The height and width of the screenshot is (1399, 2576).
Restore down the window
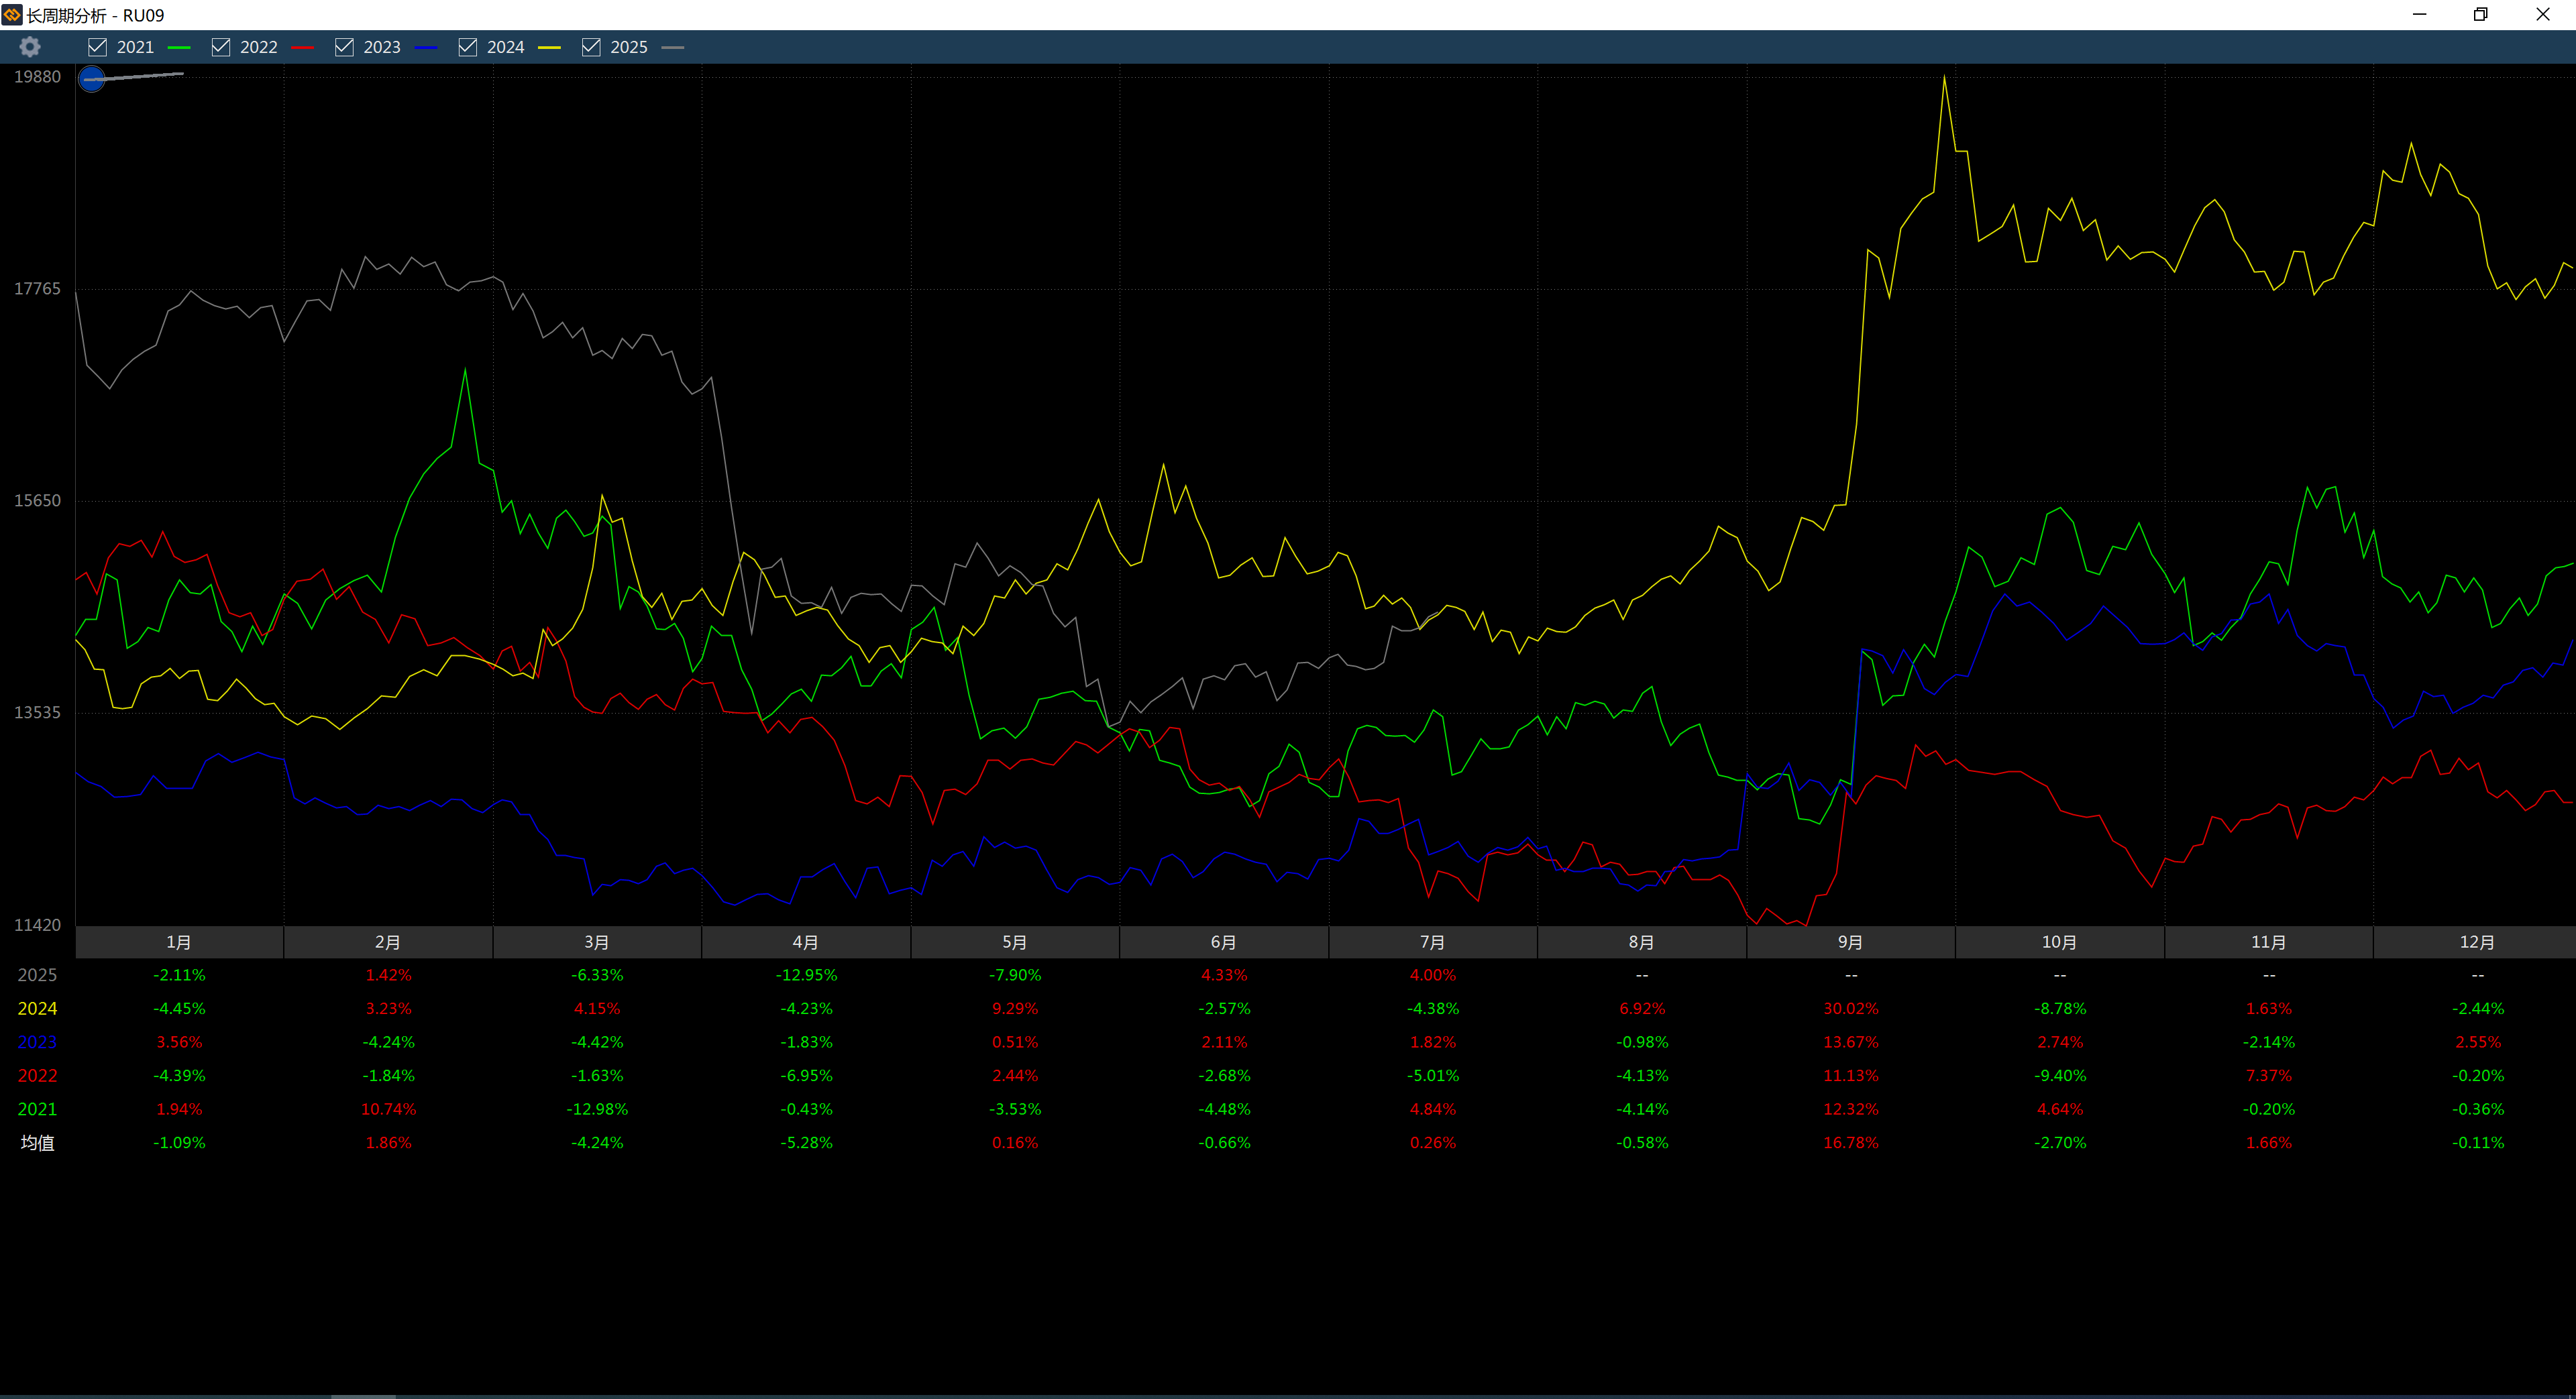tap(2480, 14)
